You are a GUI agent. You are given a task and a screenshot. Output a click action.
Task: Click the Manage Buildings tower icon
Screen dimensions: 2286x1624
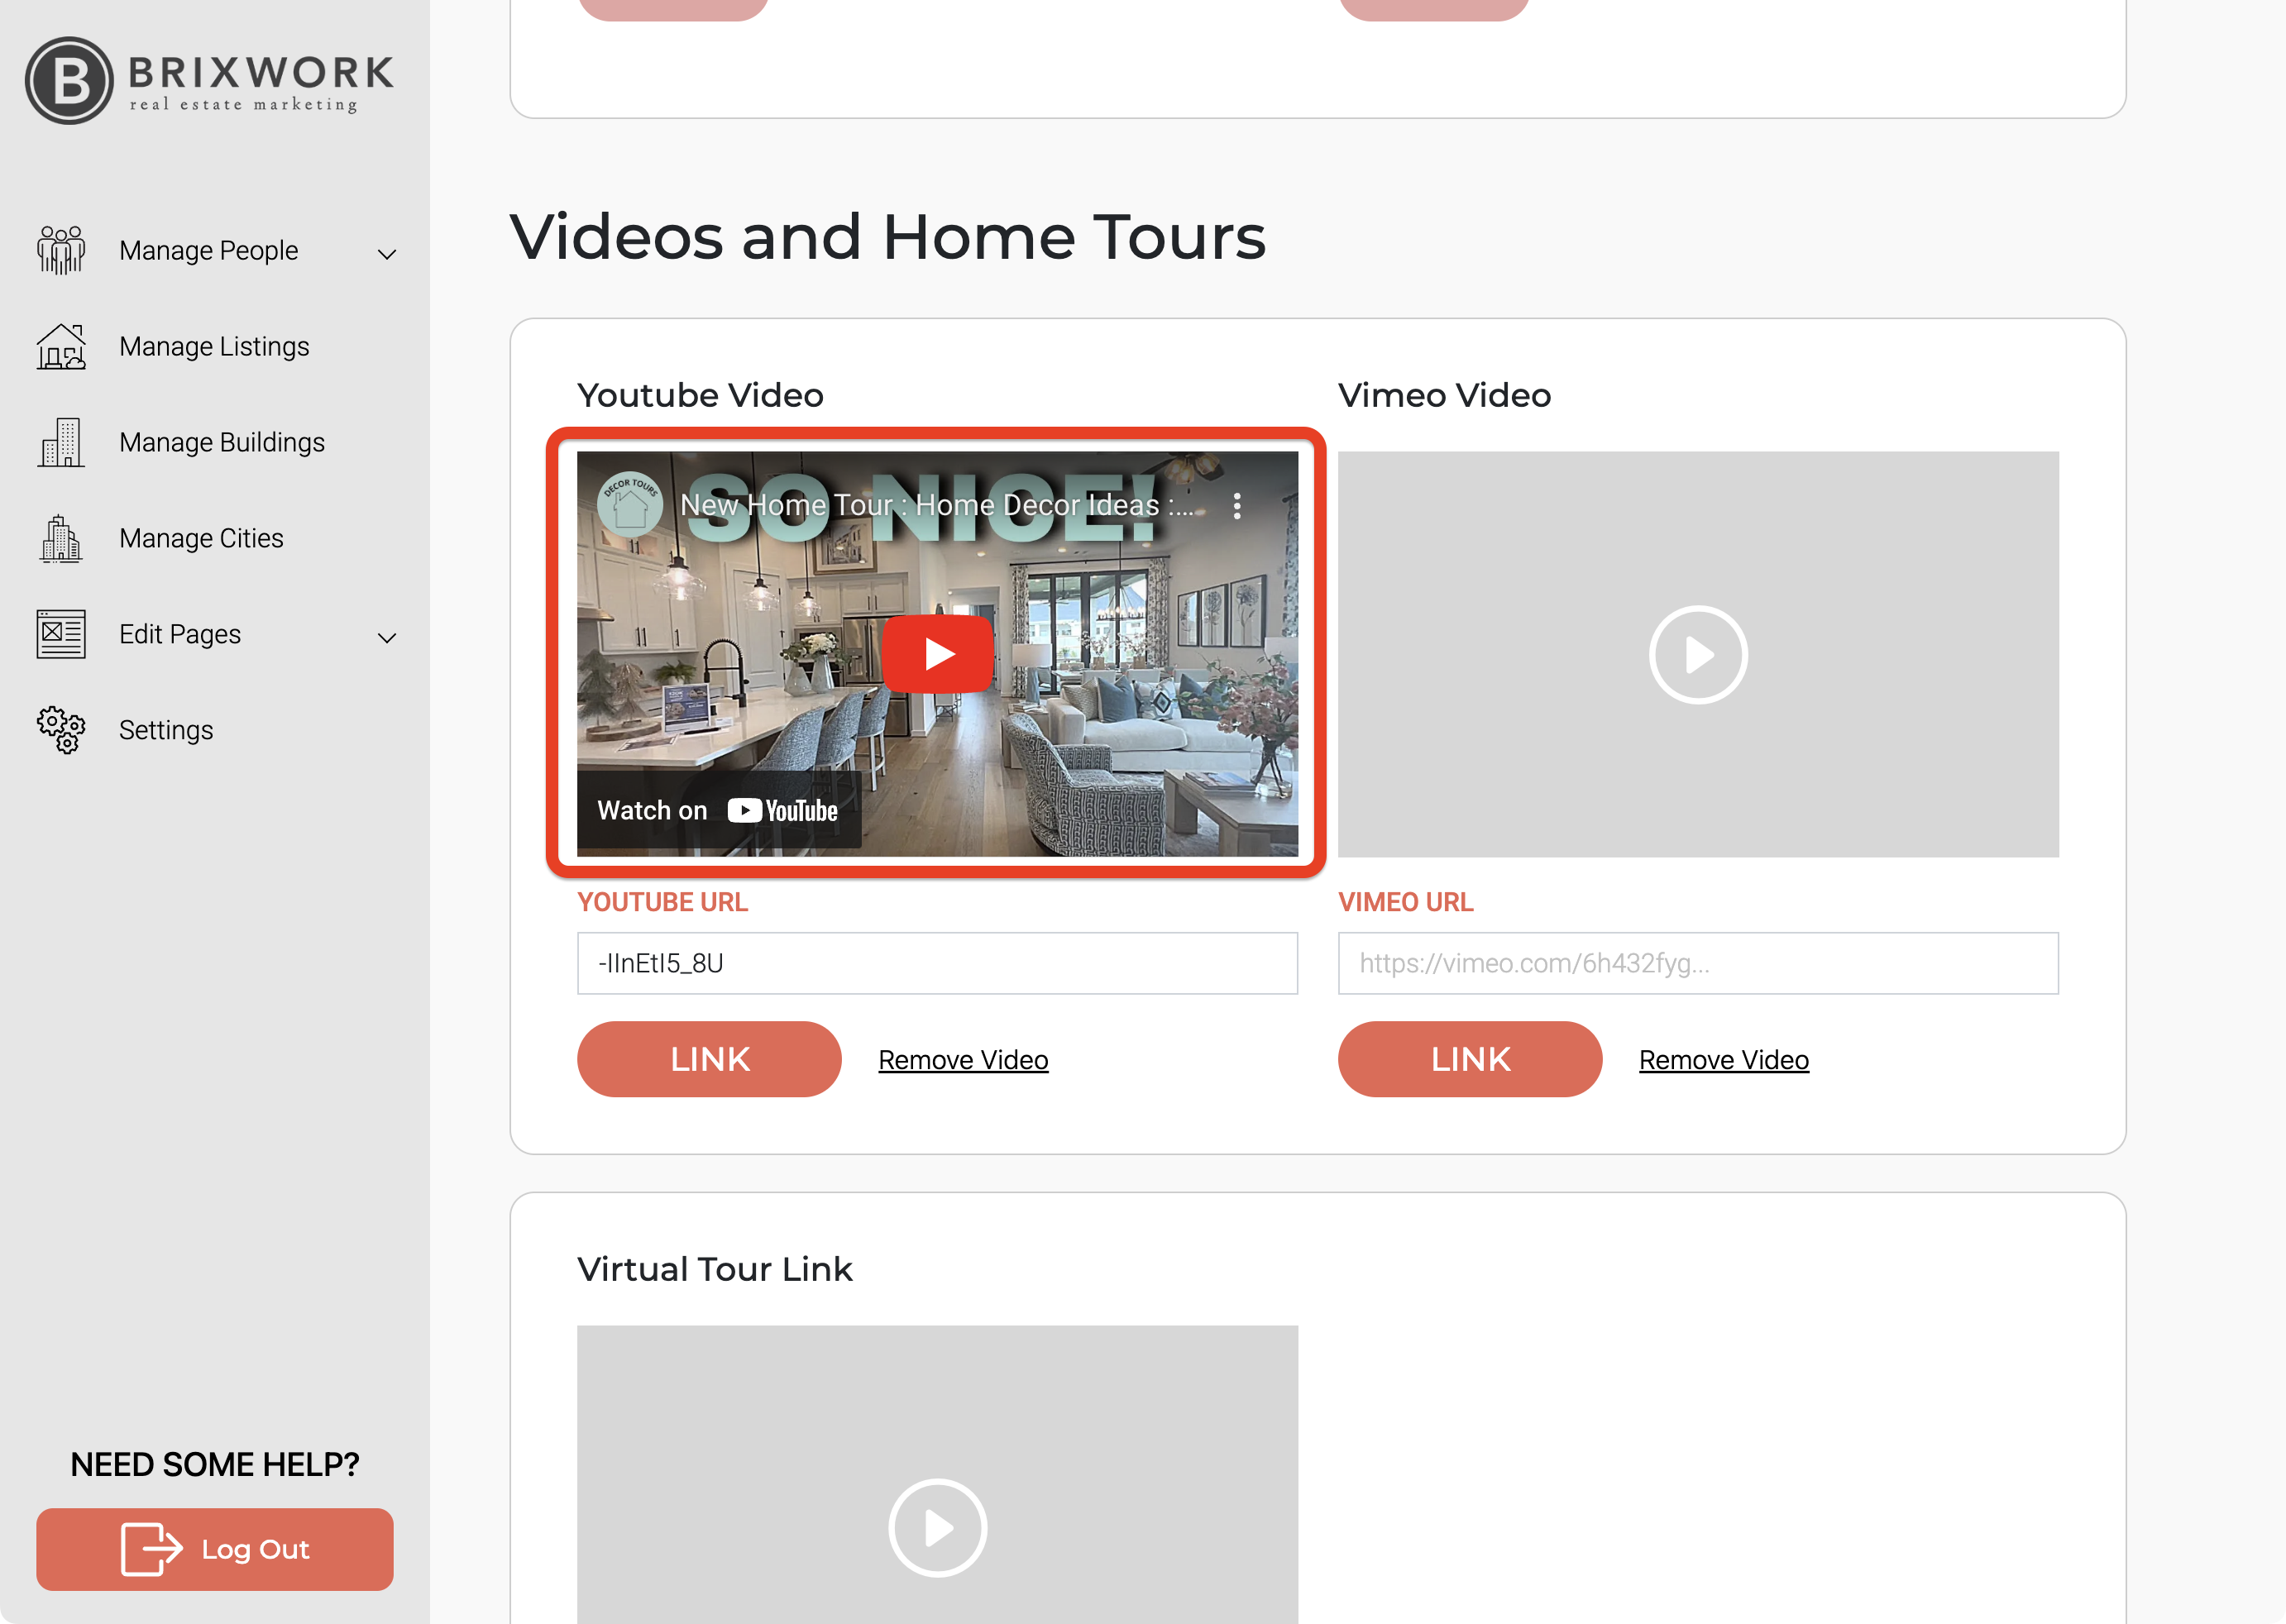point(61,442)
